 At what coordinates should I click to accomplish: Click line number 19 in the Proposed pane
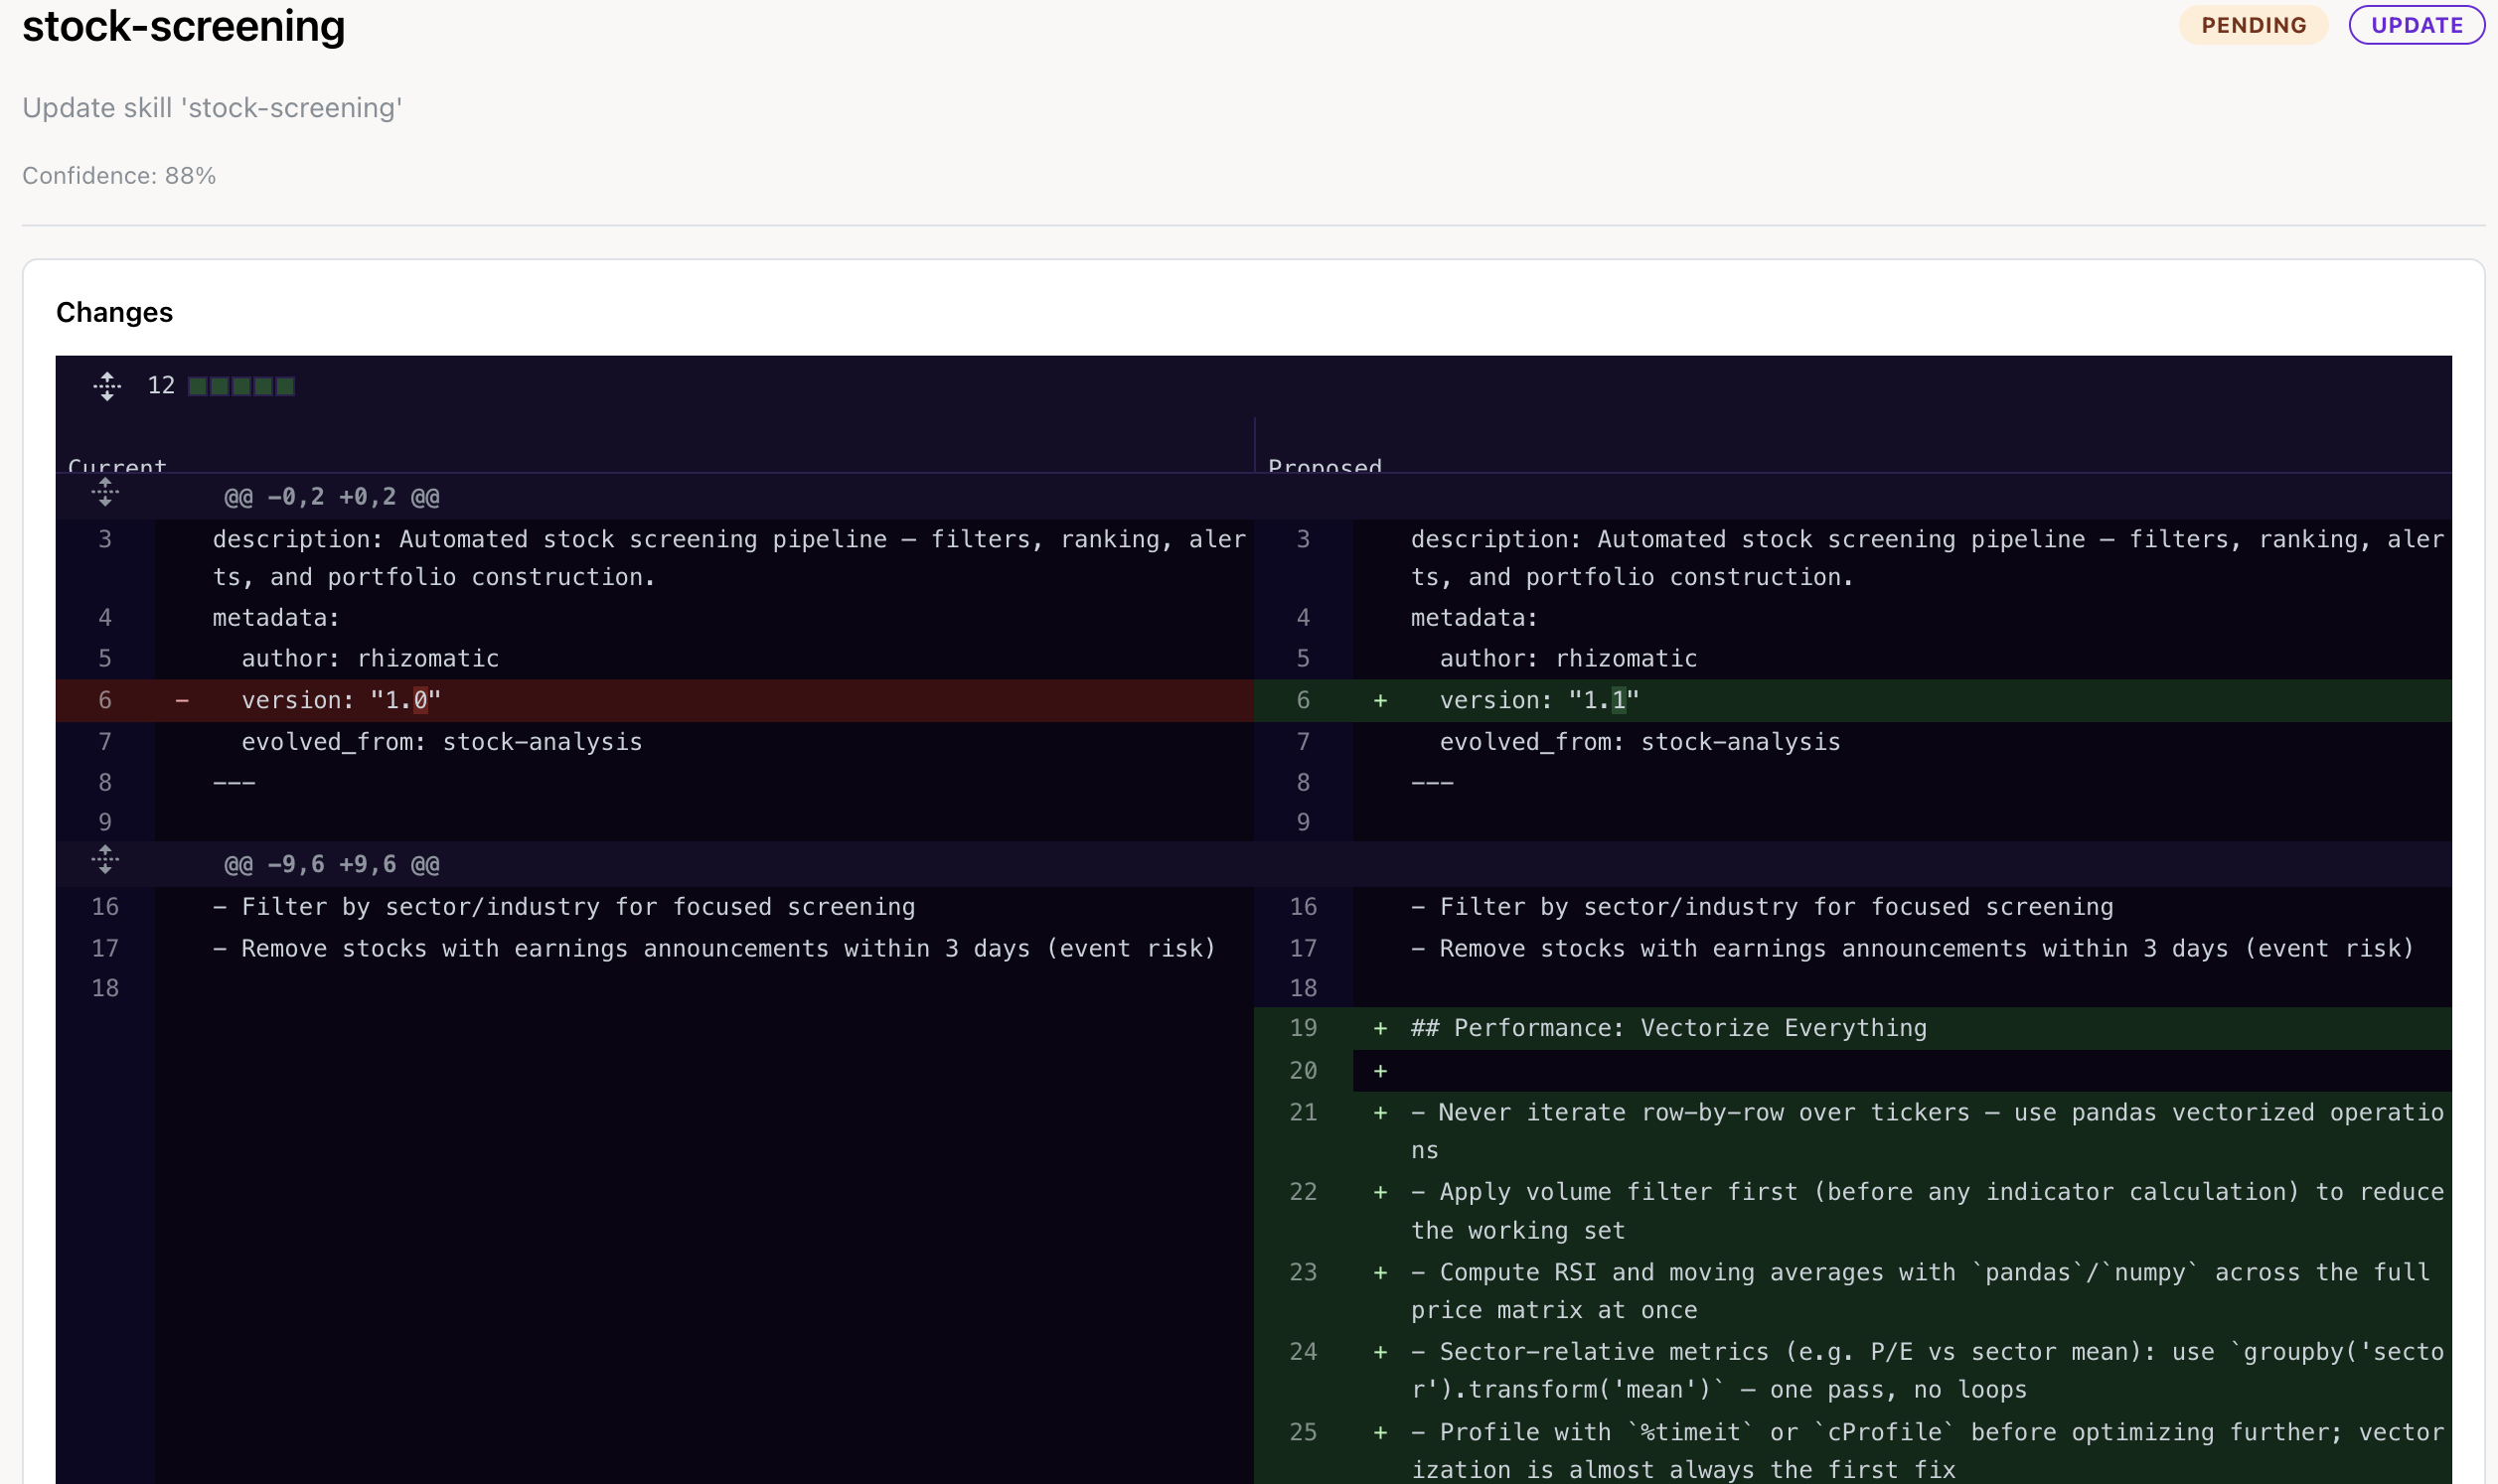[1303, 1028]
